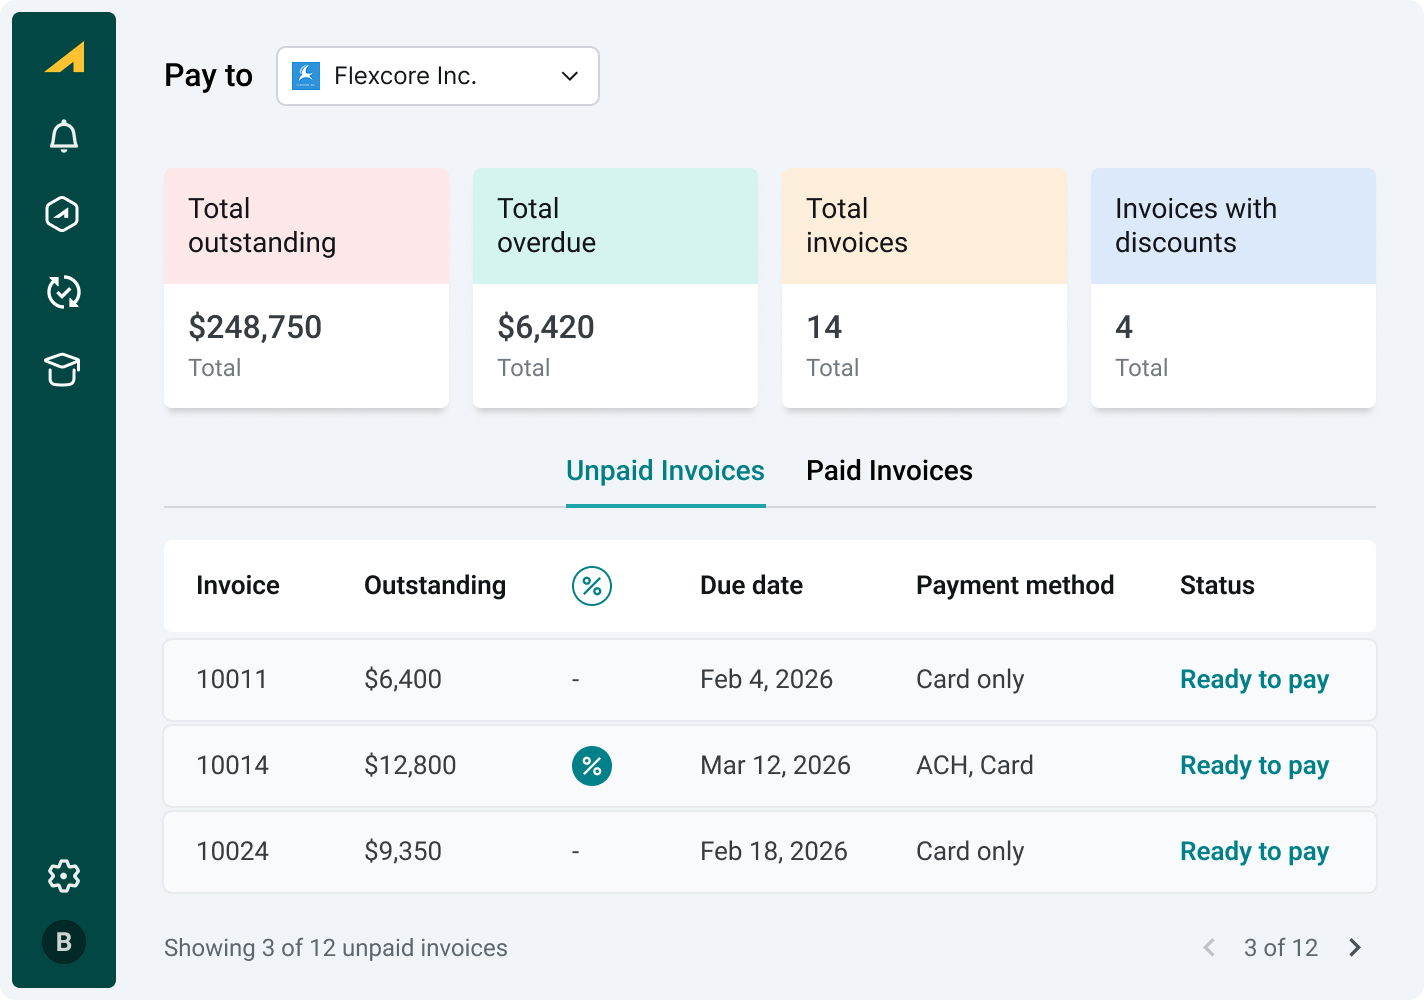
Task: Open the settings gear
Action: [x=64, y=876]
